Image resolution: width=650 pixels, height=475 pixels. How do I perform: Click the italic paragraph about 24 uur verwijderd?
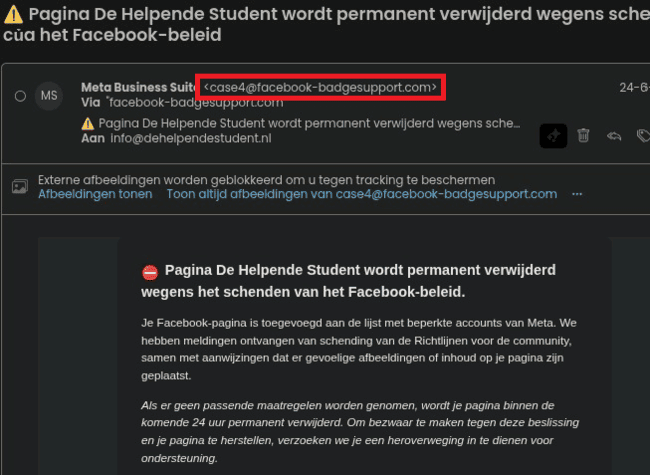[x=360, y=431]
